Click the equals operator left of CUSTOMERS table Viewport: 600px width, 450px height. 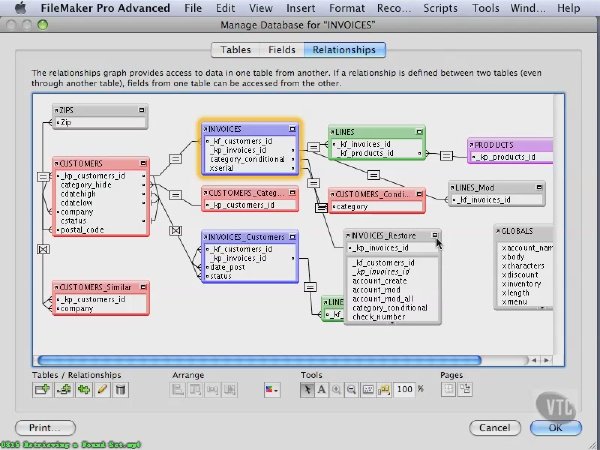coord(43,177)
